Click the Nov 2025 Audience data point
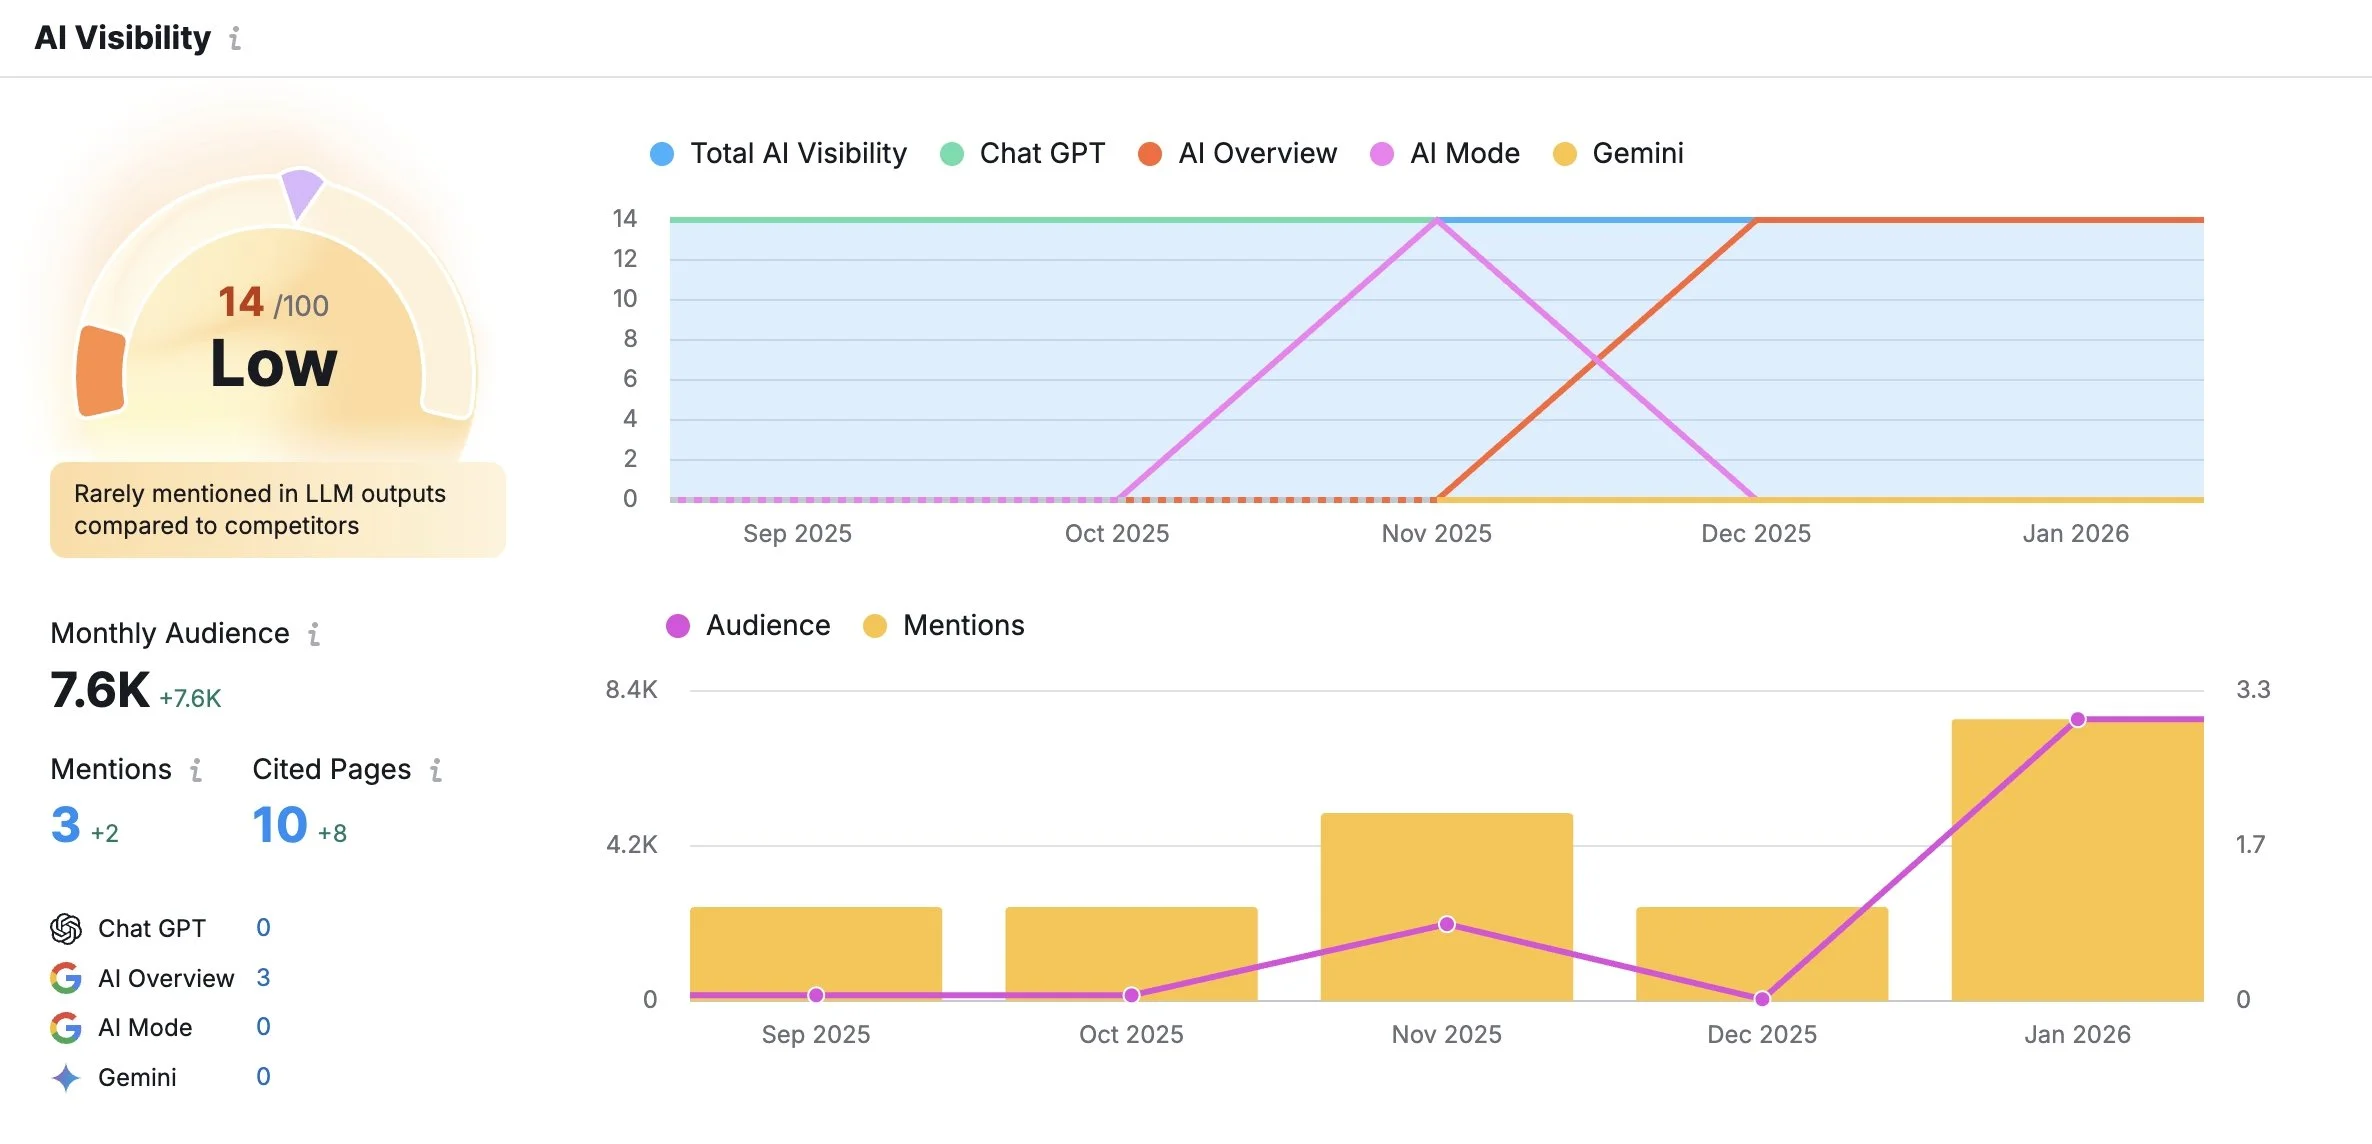Screen dimensions: 2372x1144 (x=1446, y=924)
